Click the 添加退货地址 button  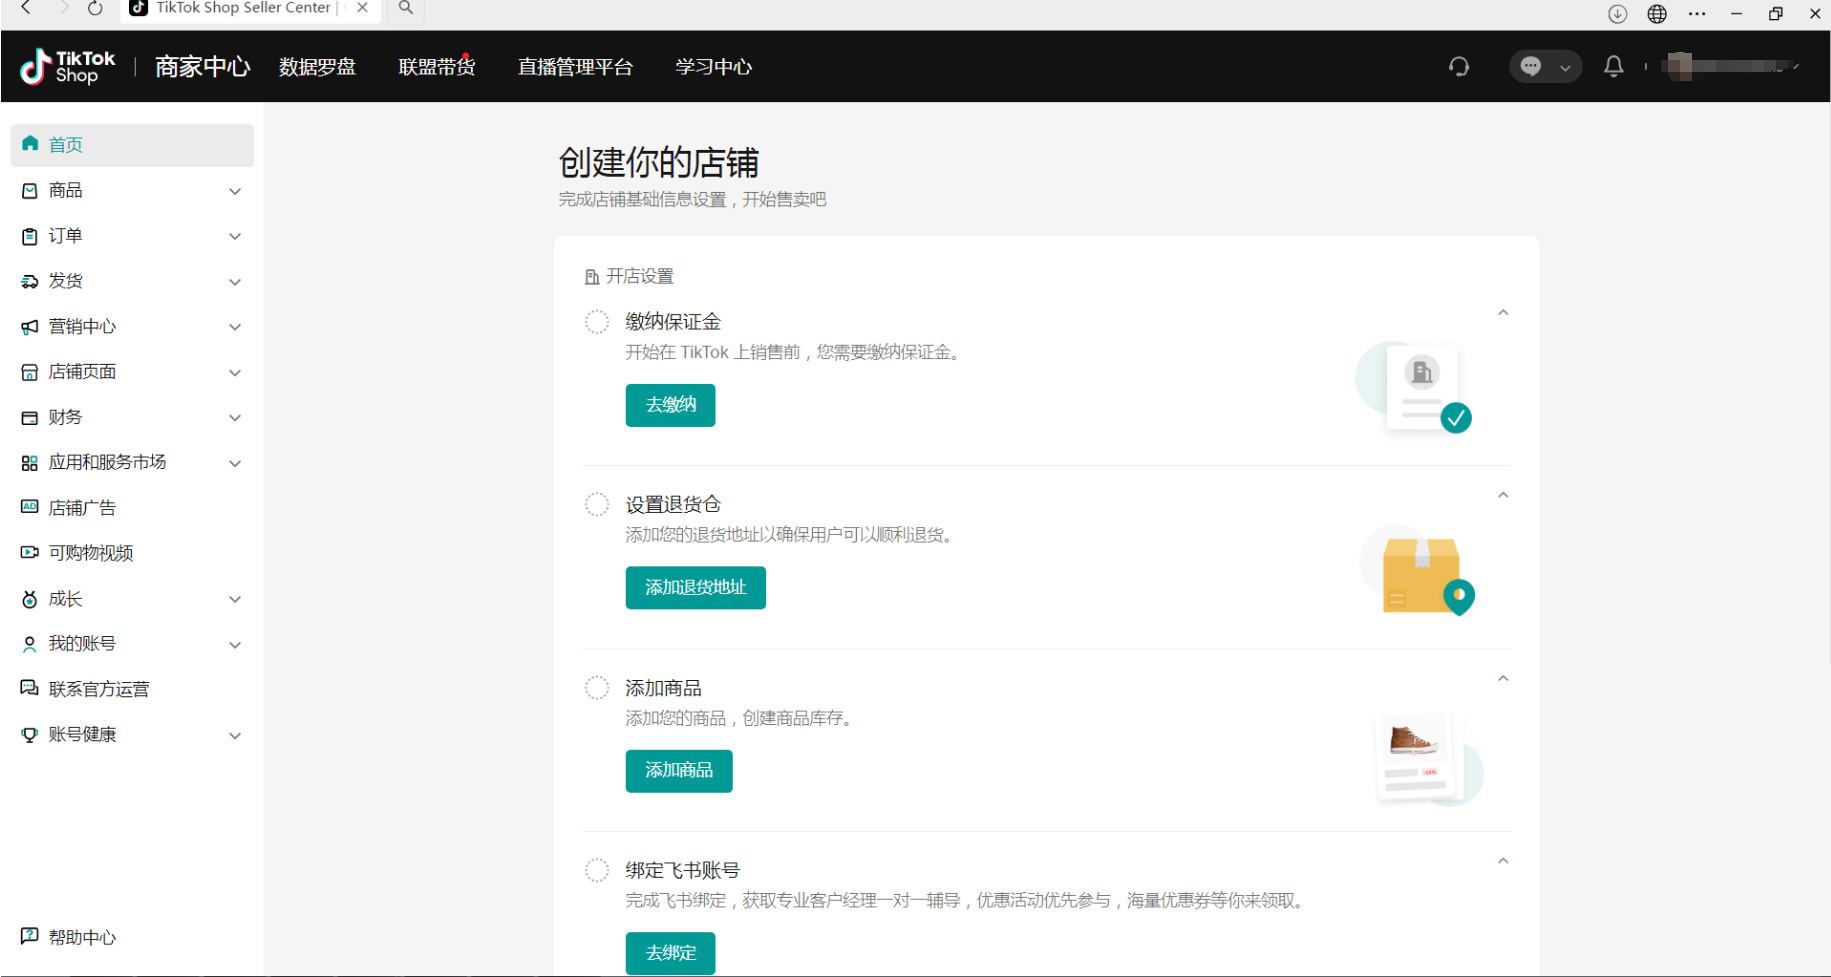[696, 588]
